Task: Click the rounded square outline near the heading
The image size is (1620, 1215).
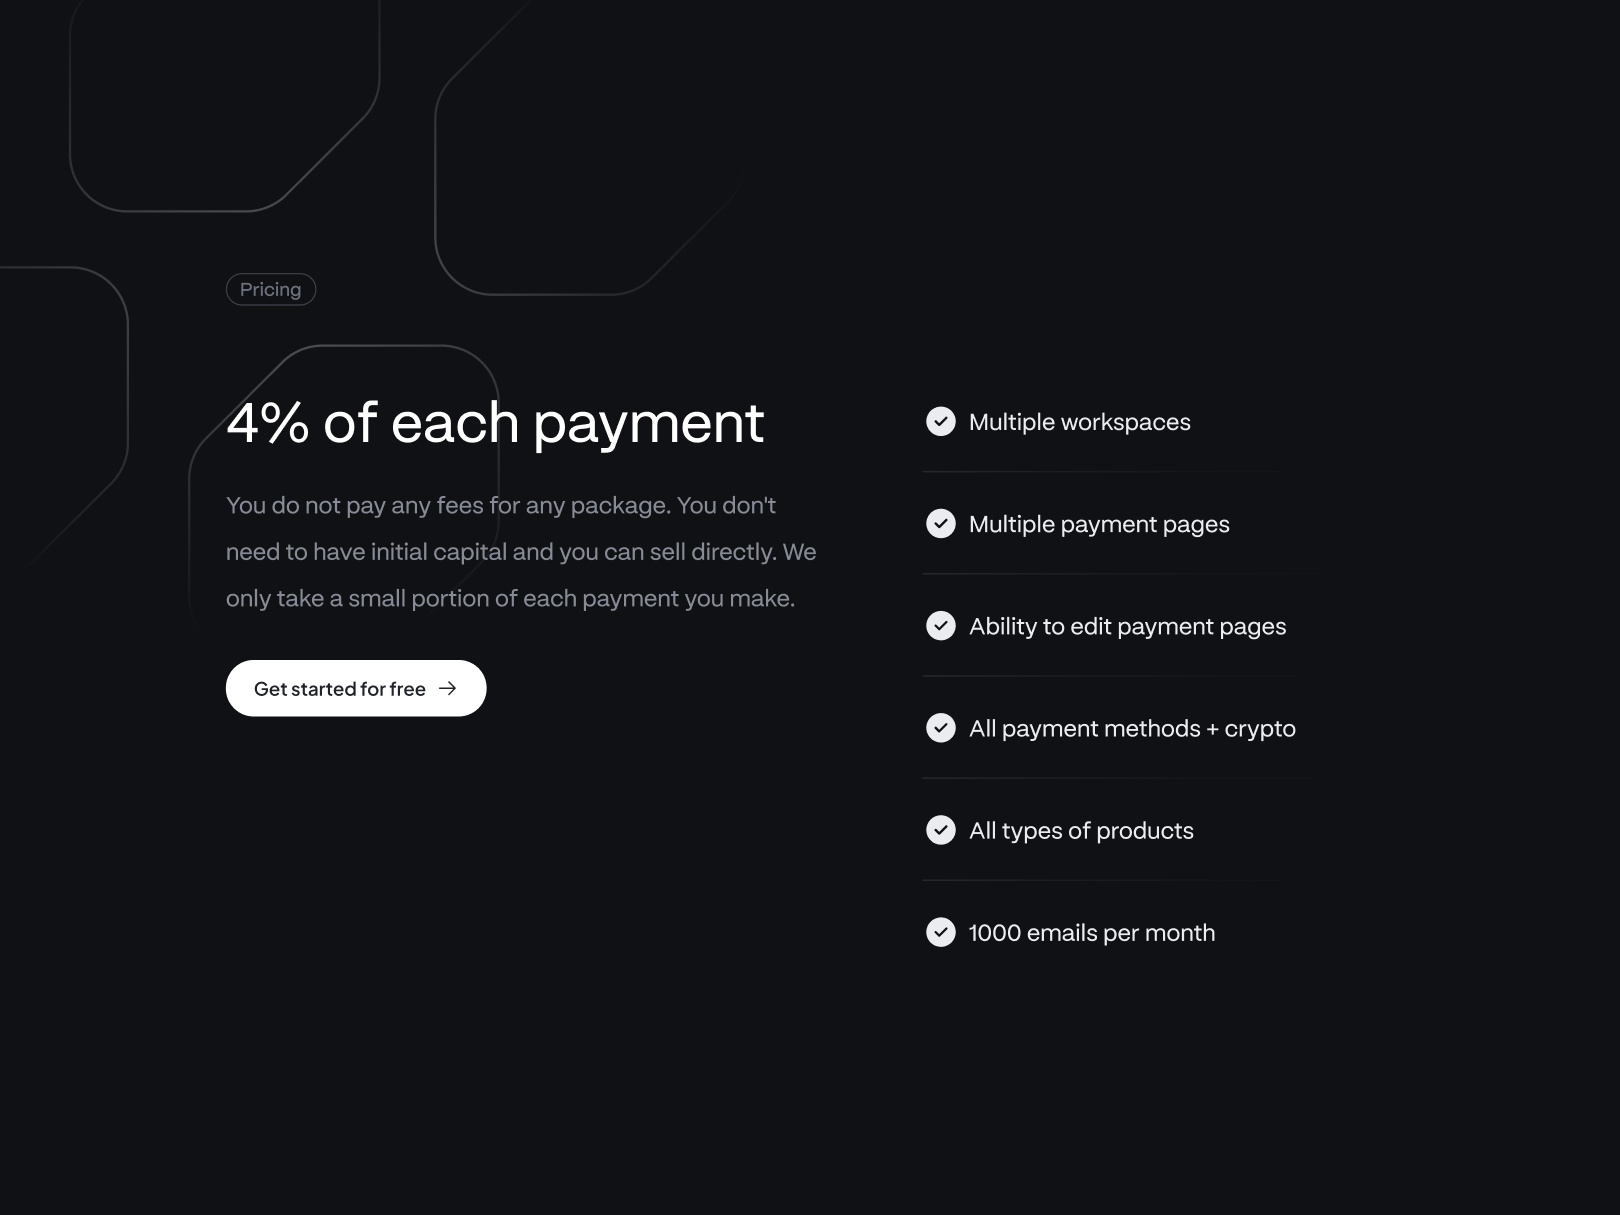Action: [x=345, y=480]
